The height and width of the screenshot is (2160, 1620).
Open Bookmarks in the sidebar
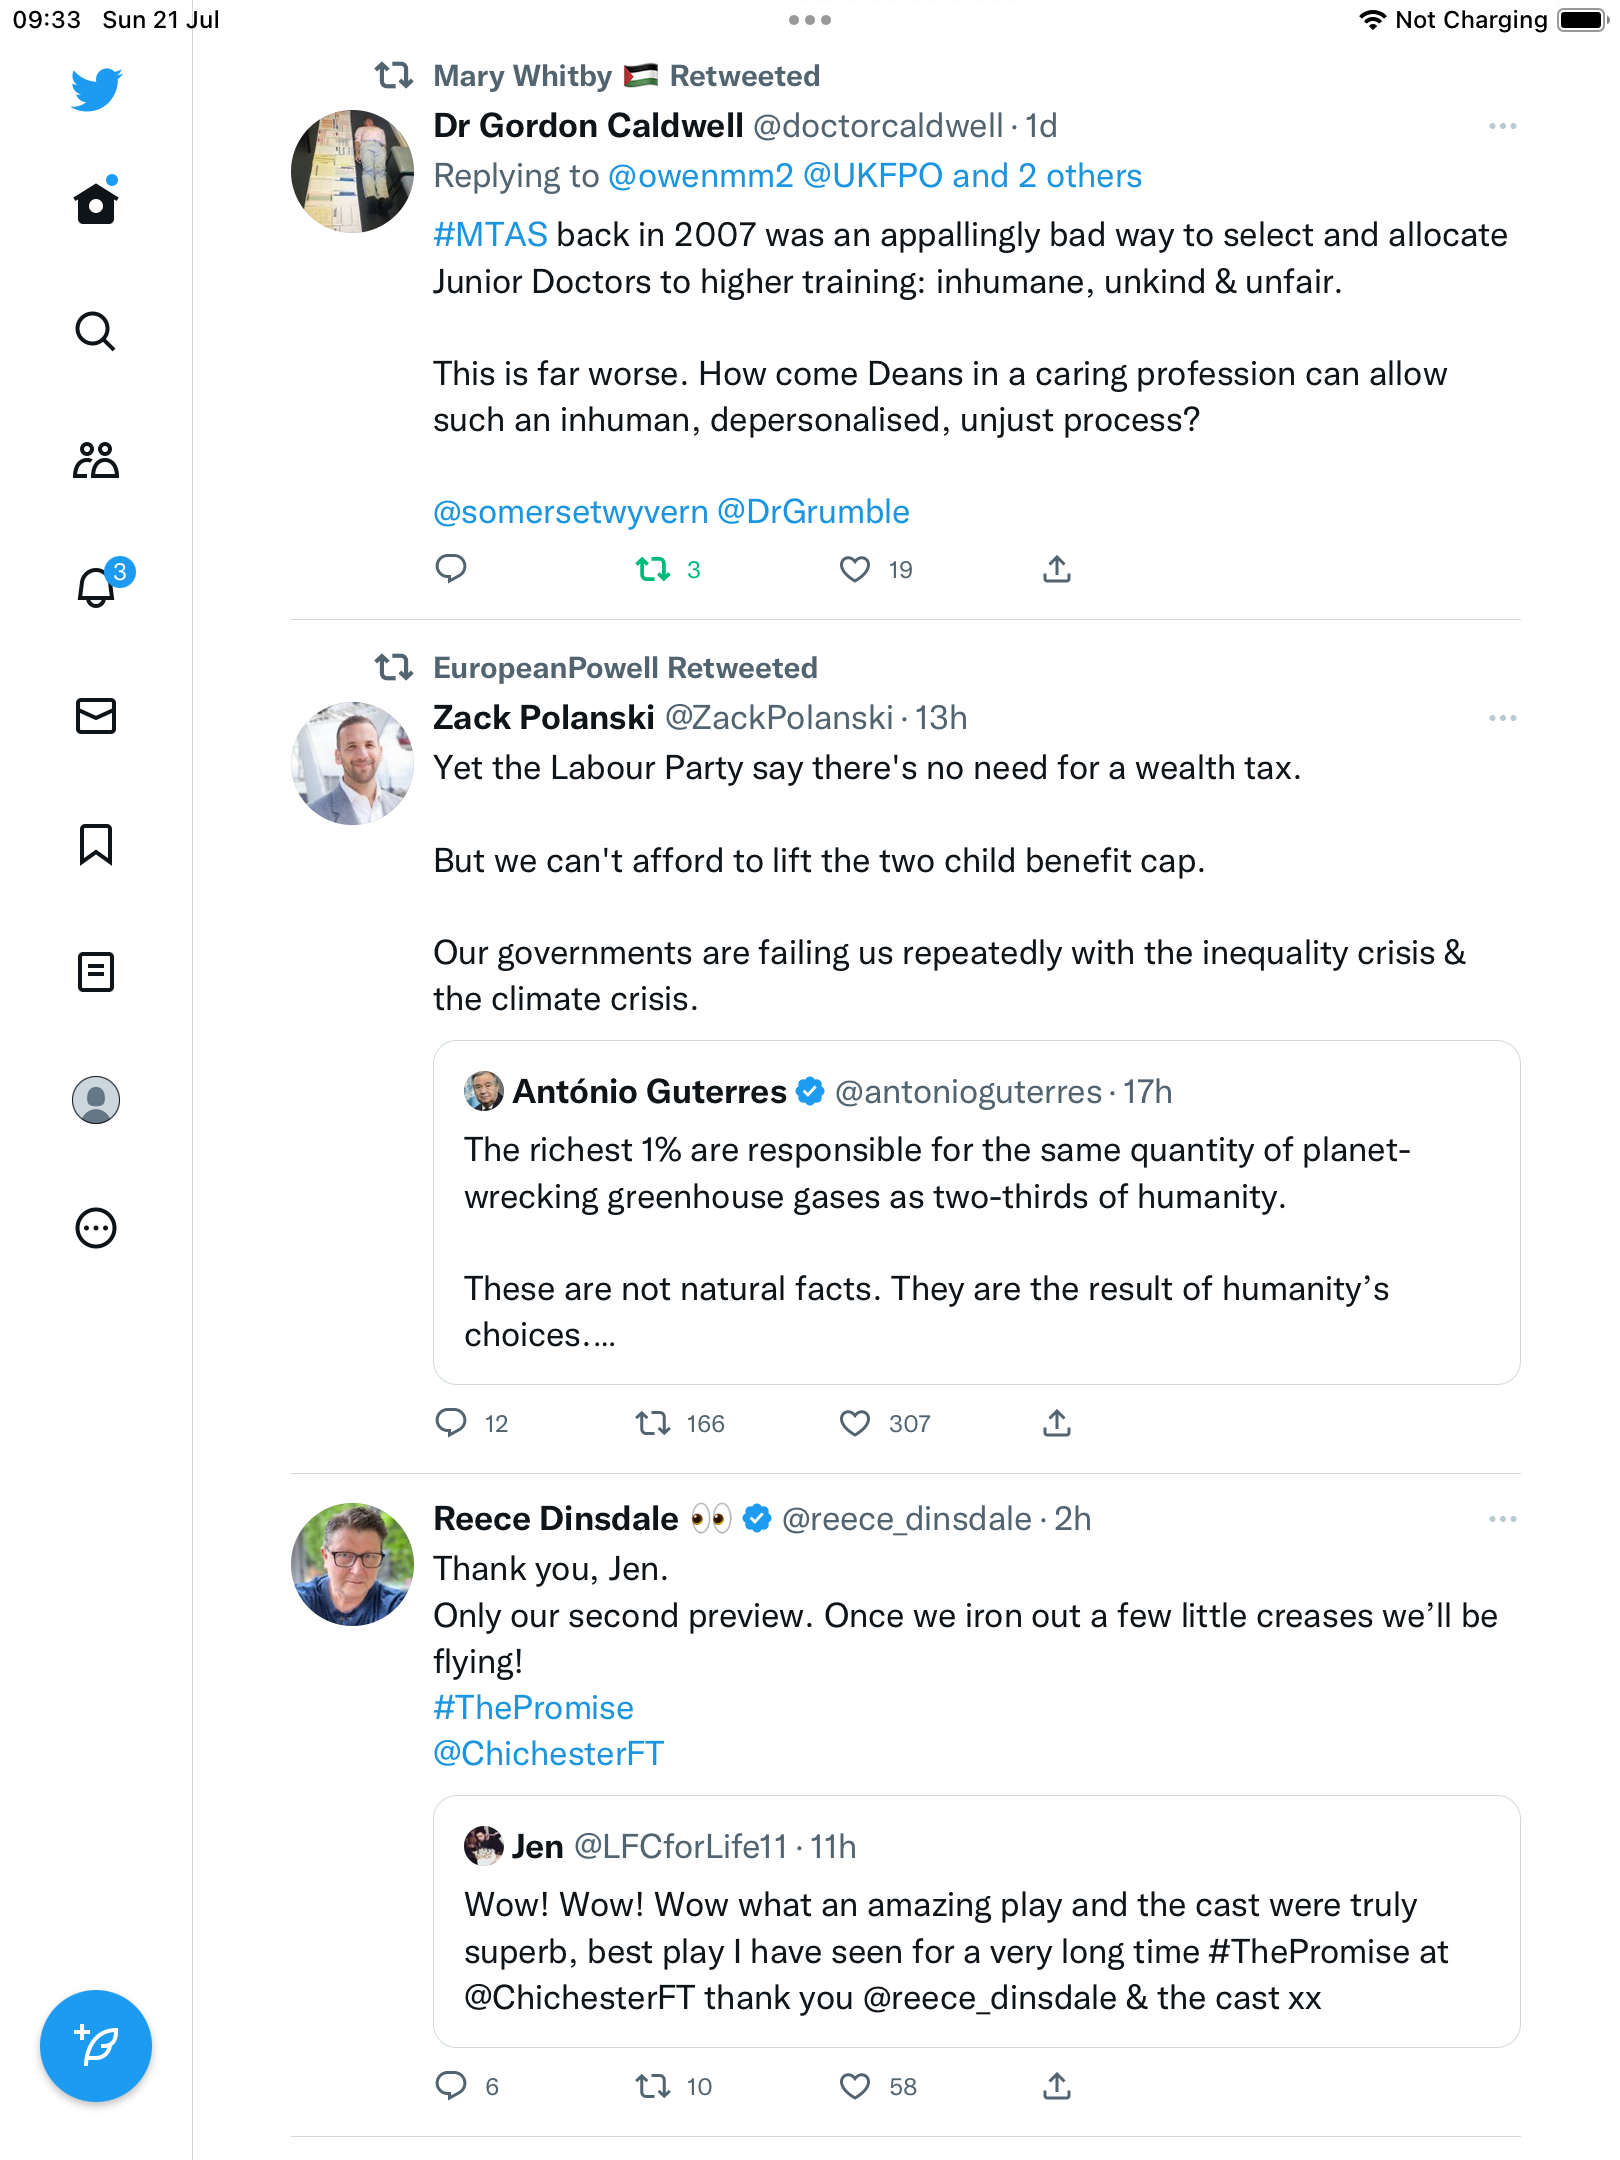(96, 844)
